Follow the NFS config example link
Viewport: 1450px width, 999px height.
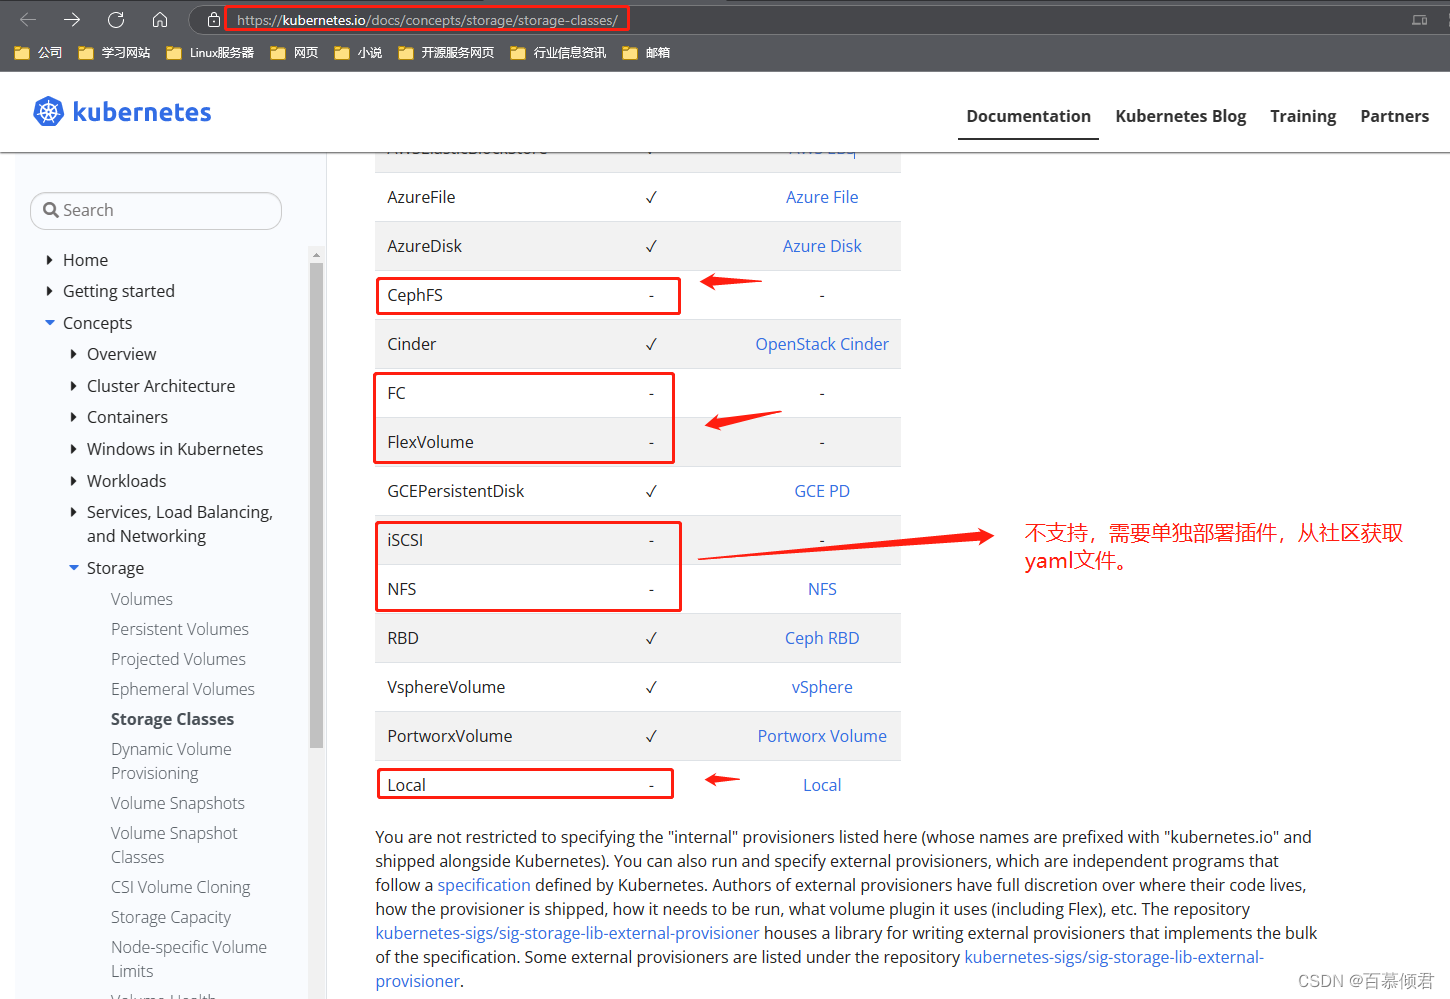click(822, 589)
